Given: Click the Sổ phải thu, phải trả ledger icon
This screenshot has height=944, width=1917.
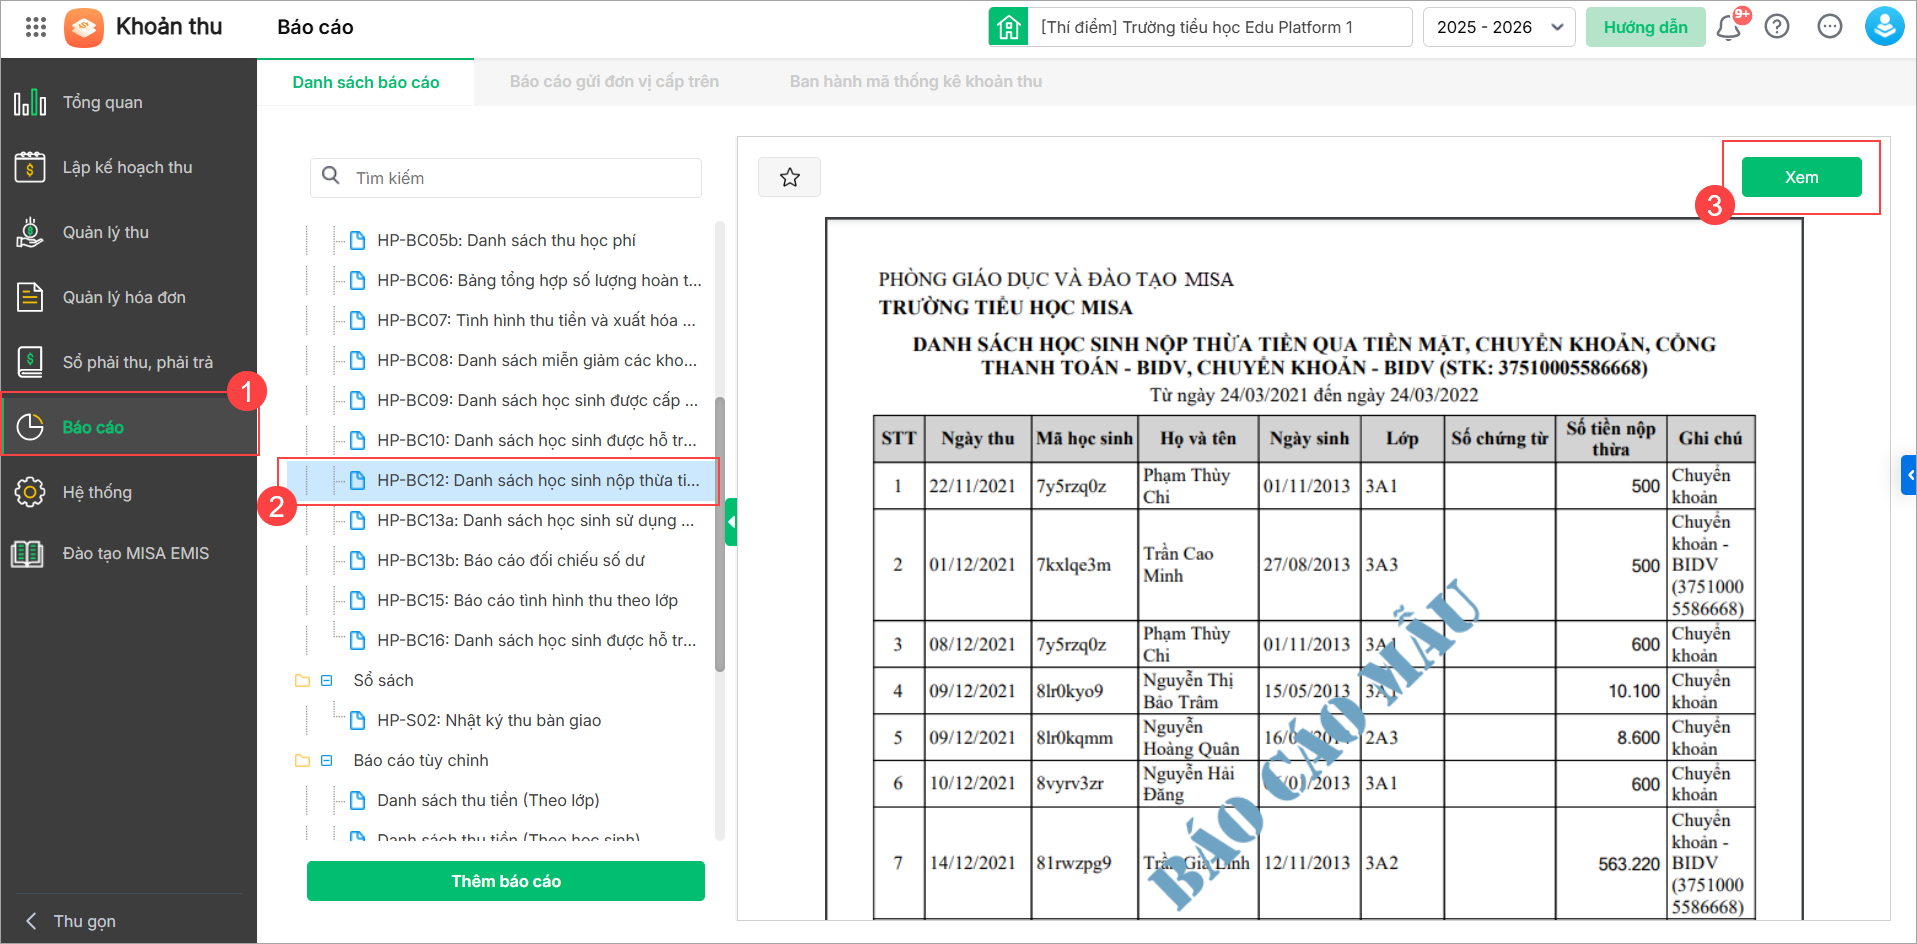Looking at the screenshot, I should pyautogui.click(x=30, y=362).
